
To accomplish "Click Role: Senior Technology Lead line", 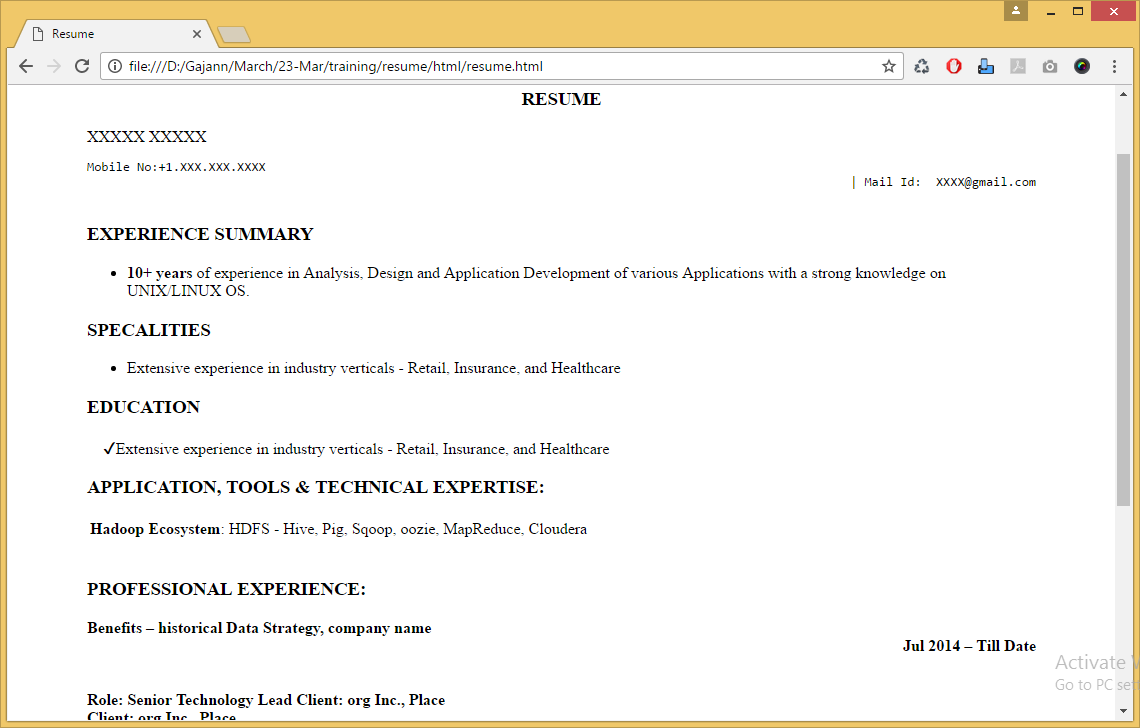I will click(x=266, y=700).
